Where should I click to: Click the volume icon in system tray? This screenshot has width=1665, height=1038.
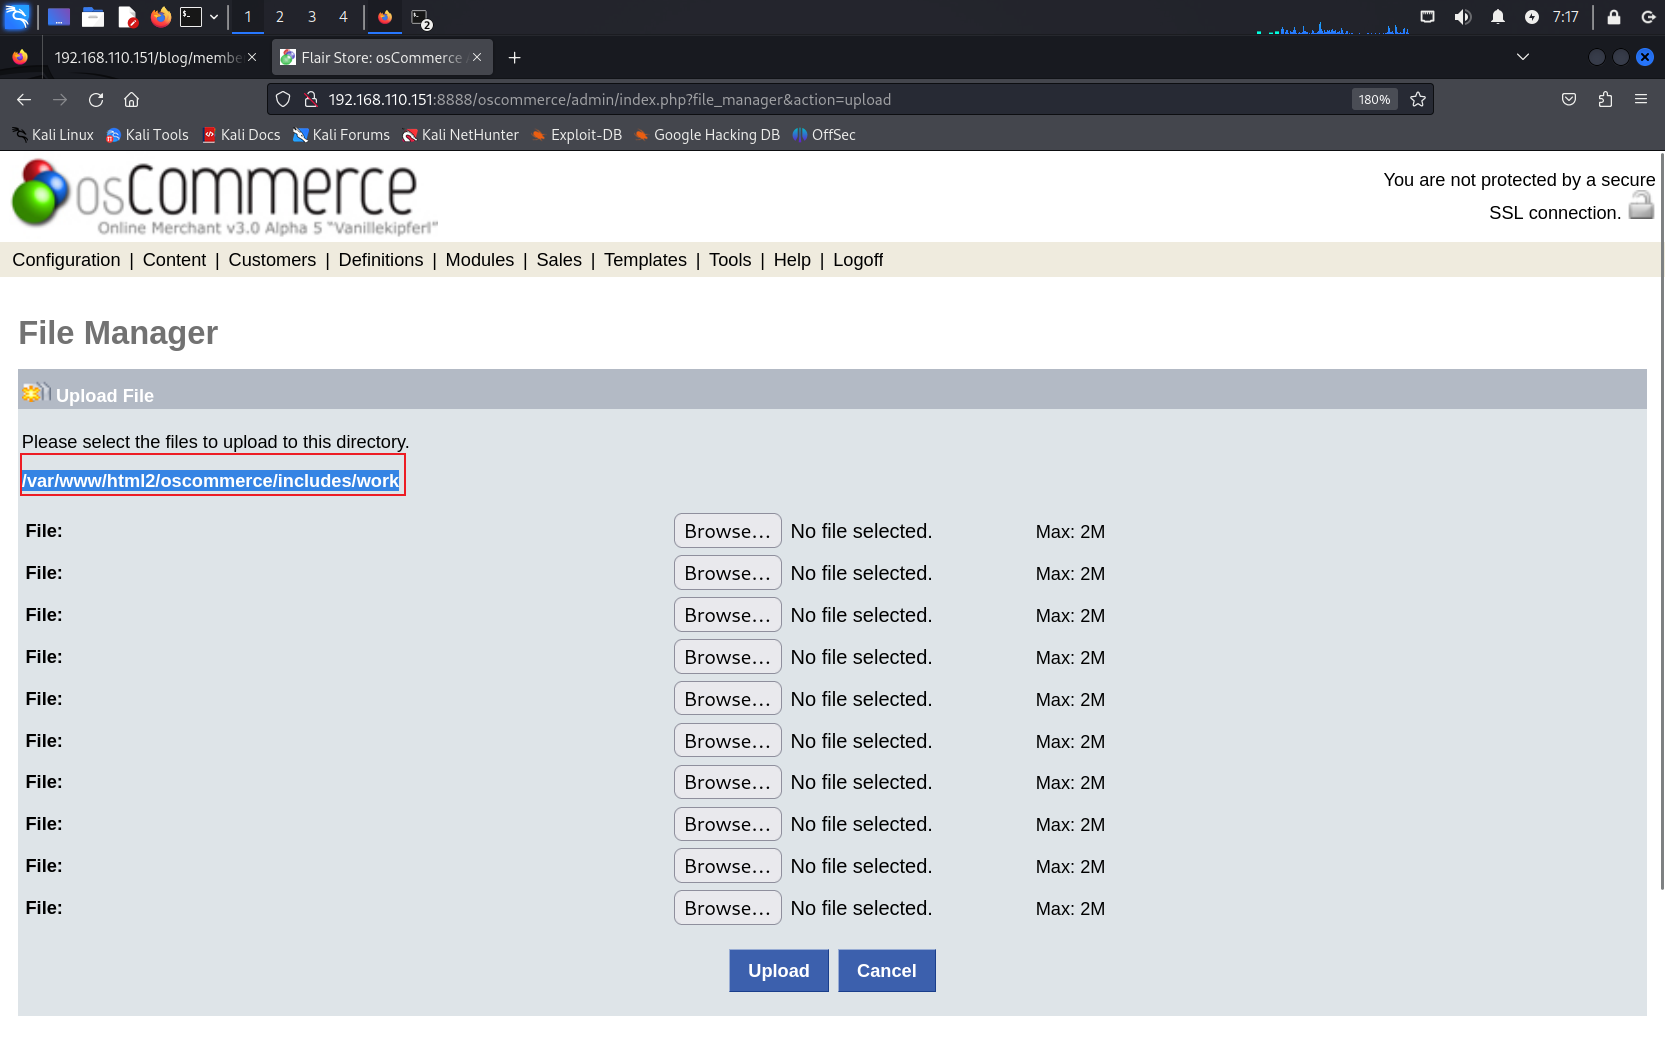point(1463,17)
